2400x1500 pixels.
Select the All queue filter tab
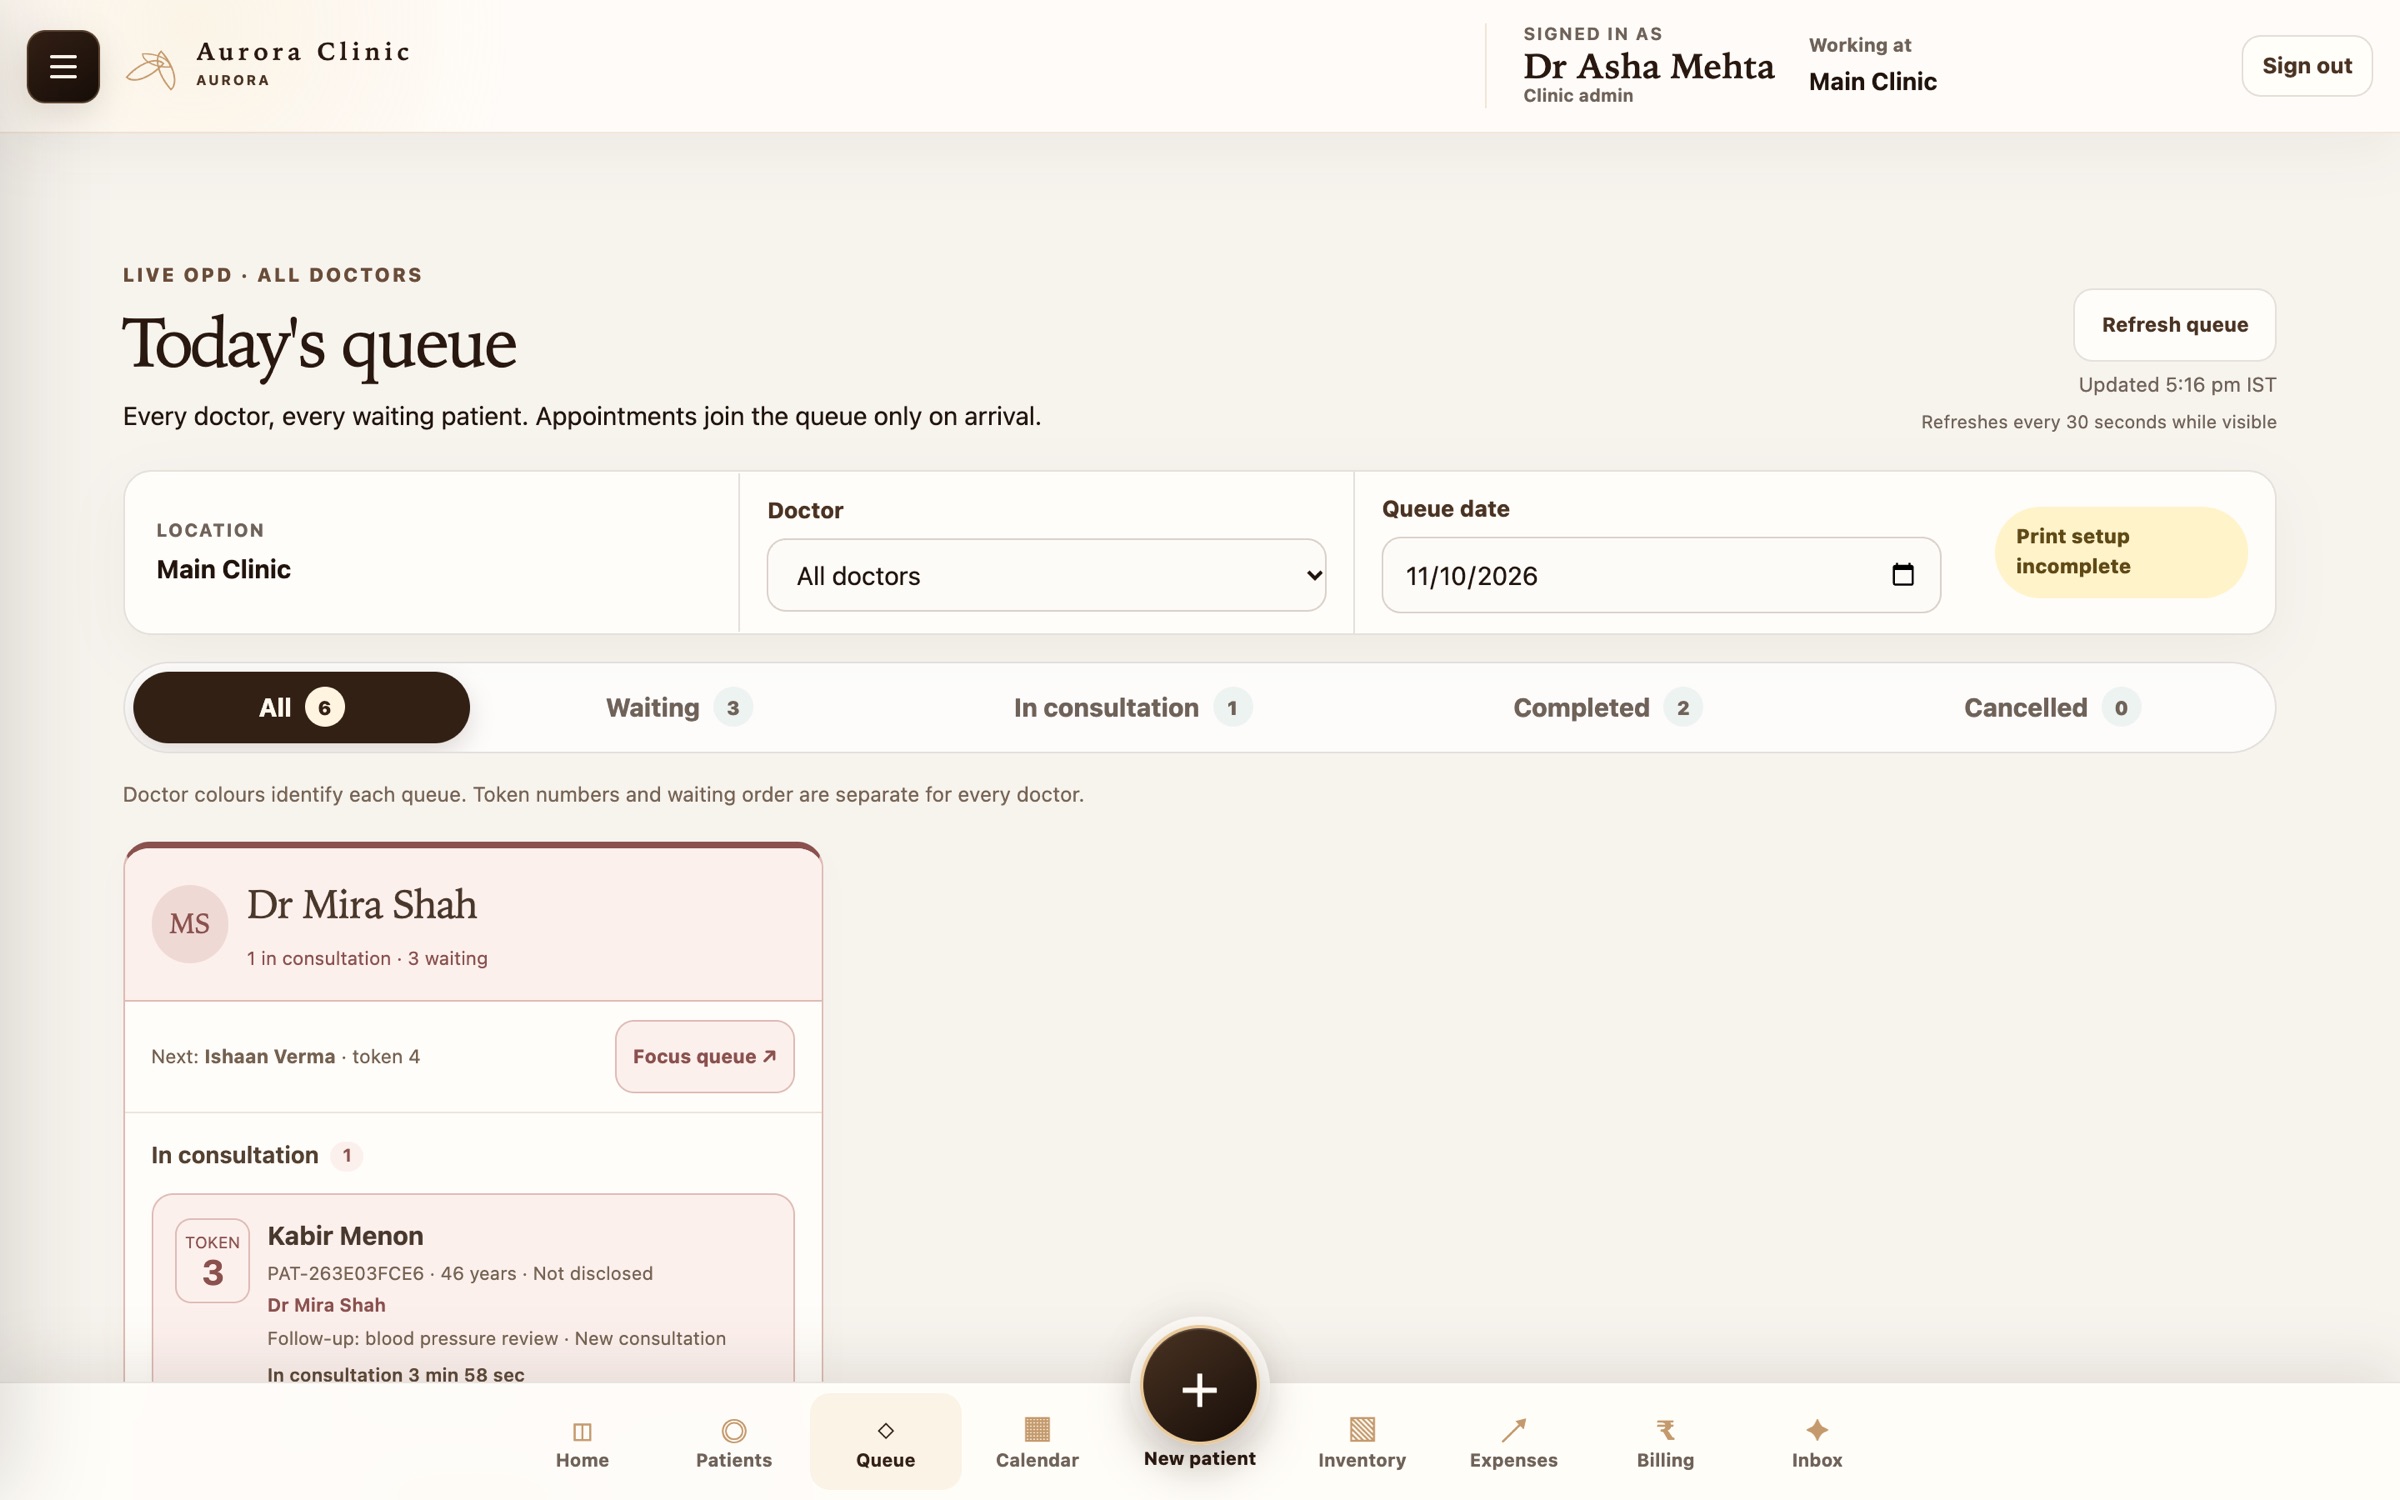pos(301,707)
